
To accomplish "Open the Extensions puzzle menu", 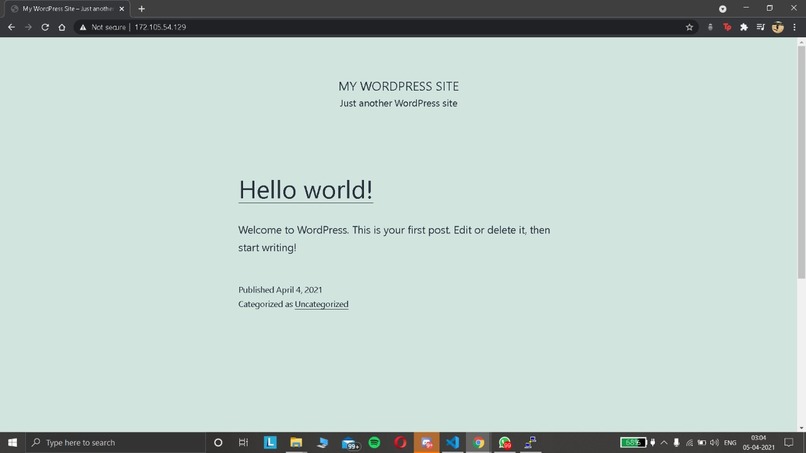I will pyautogui.click(x=744, y=27).
